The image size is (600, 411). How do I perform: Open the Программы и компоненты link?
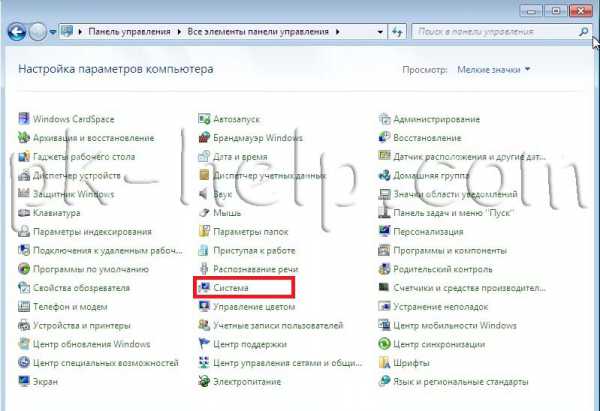pyautogui.click(x=450, y=251)
